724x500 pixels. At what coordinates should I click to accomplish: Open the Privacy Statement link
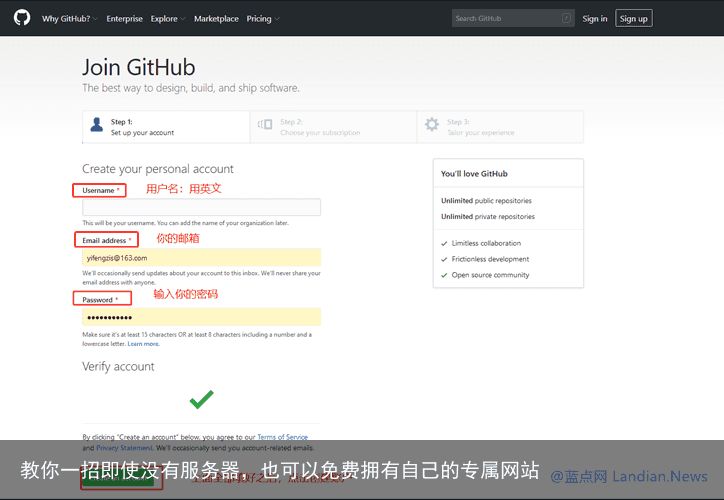124,448
